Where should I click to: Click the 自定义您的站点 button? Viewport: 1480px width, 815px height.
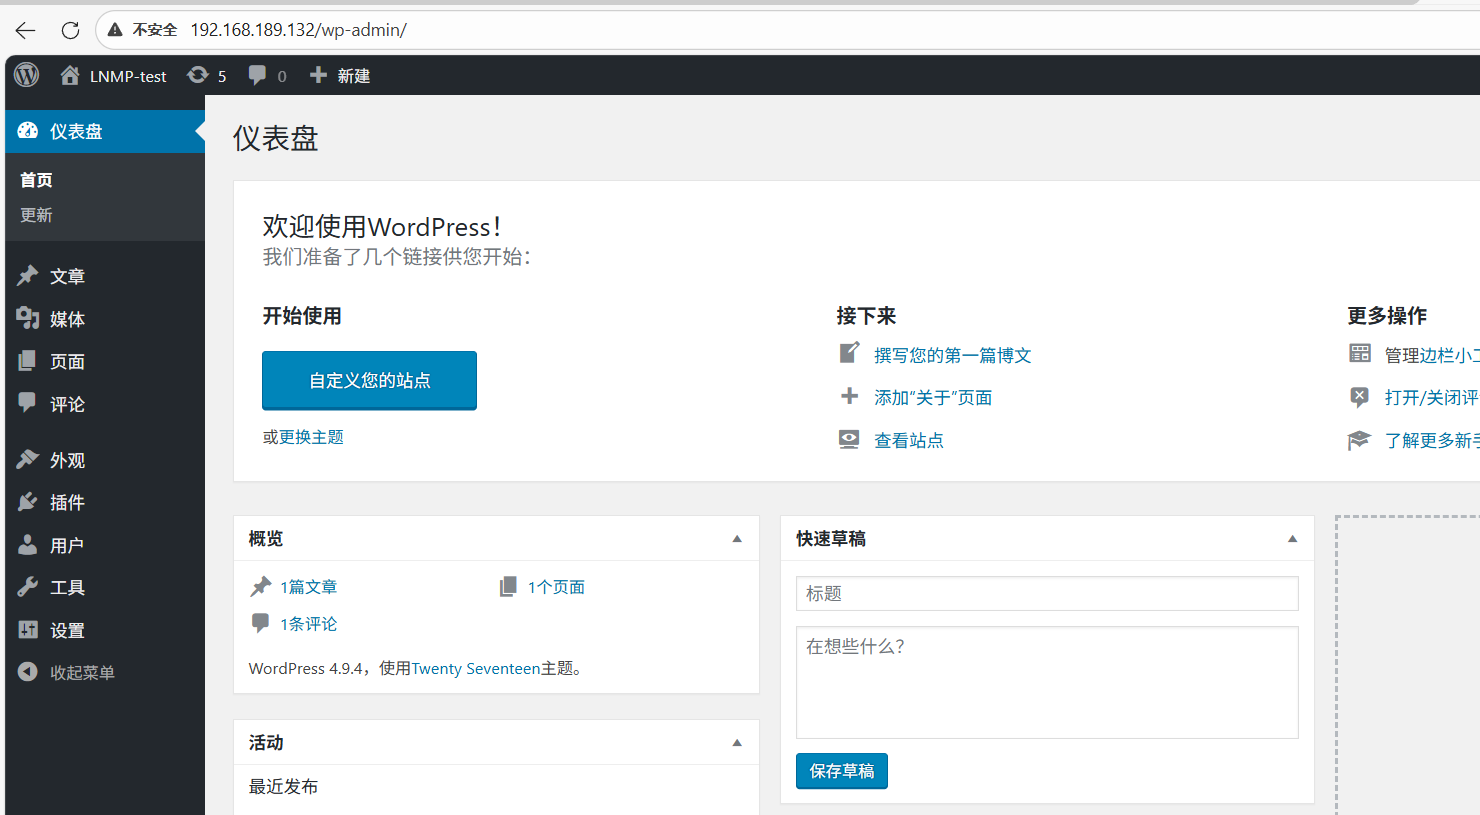click(369, 380)
